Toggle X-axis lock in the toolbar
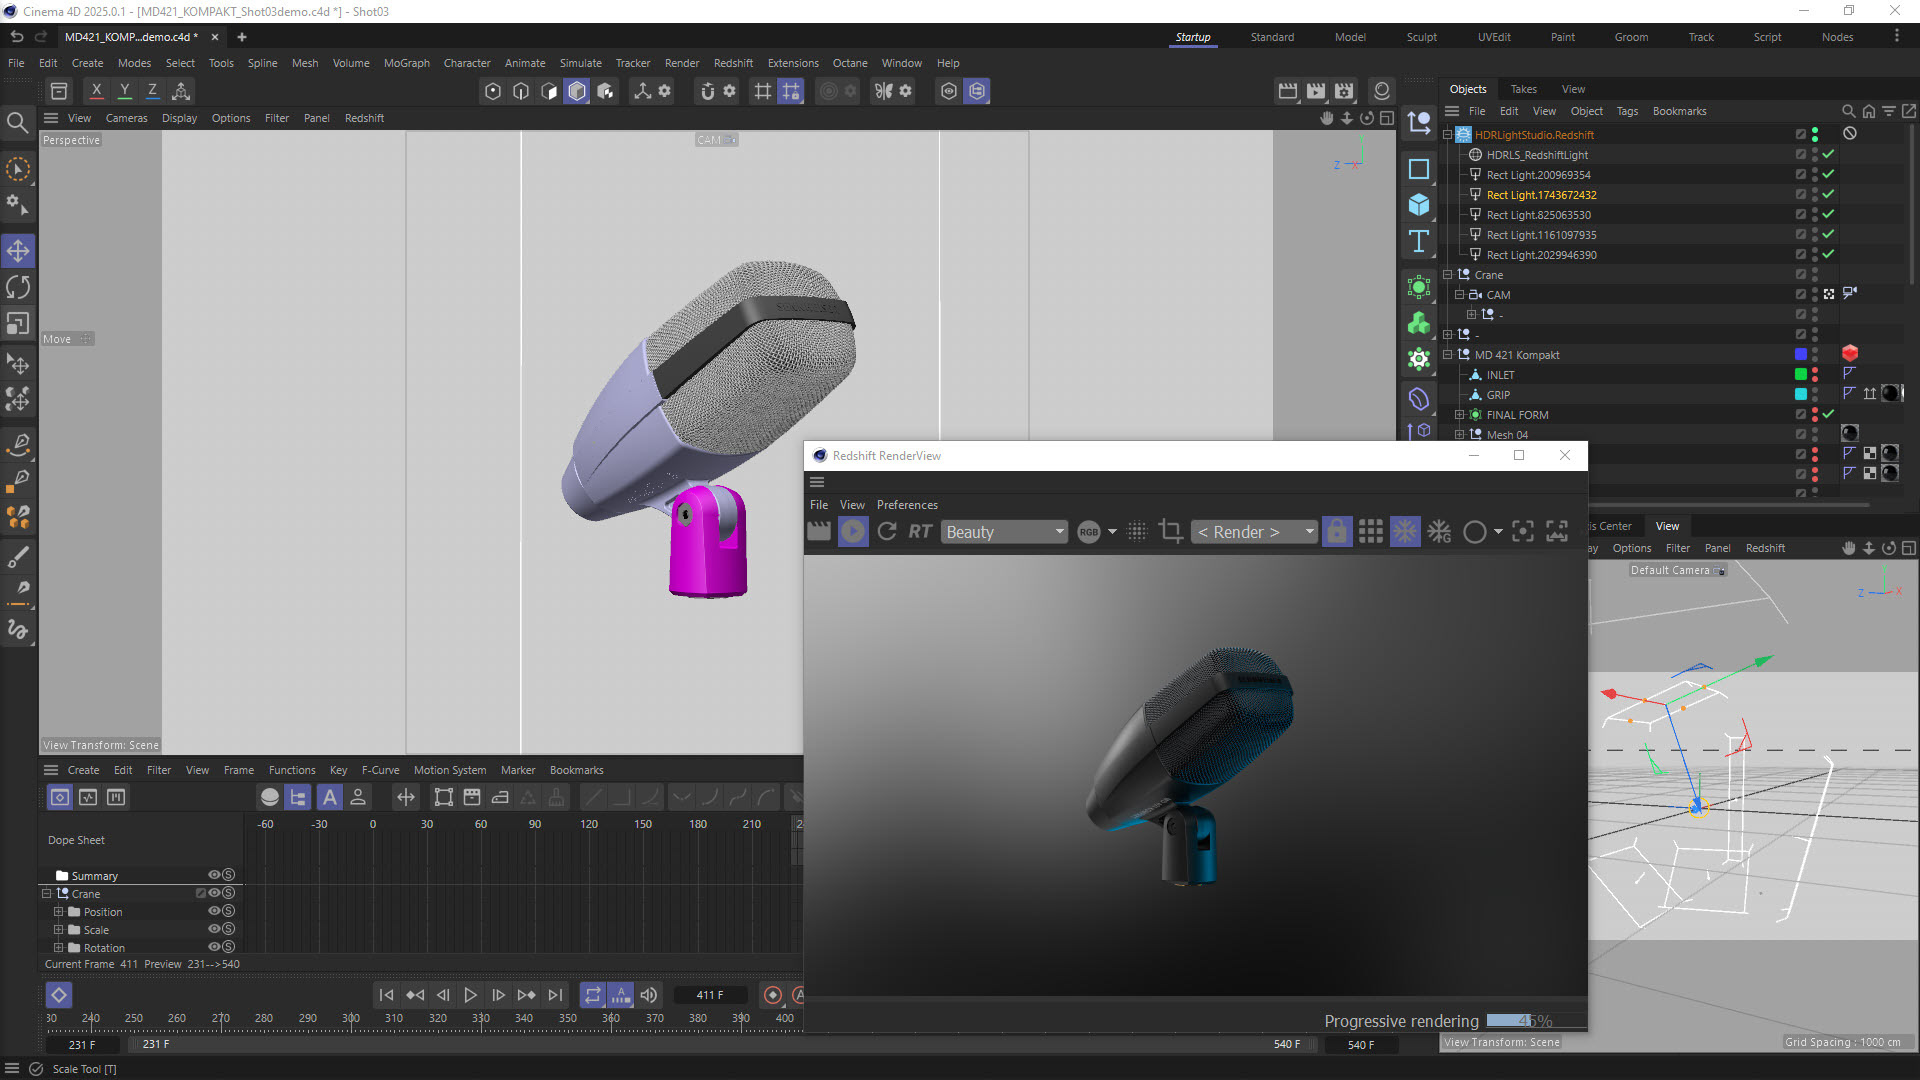This screenshot has height=1080, width=1920. point(96,91)
